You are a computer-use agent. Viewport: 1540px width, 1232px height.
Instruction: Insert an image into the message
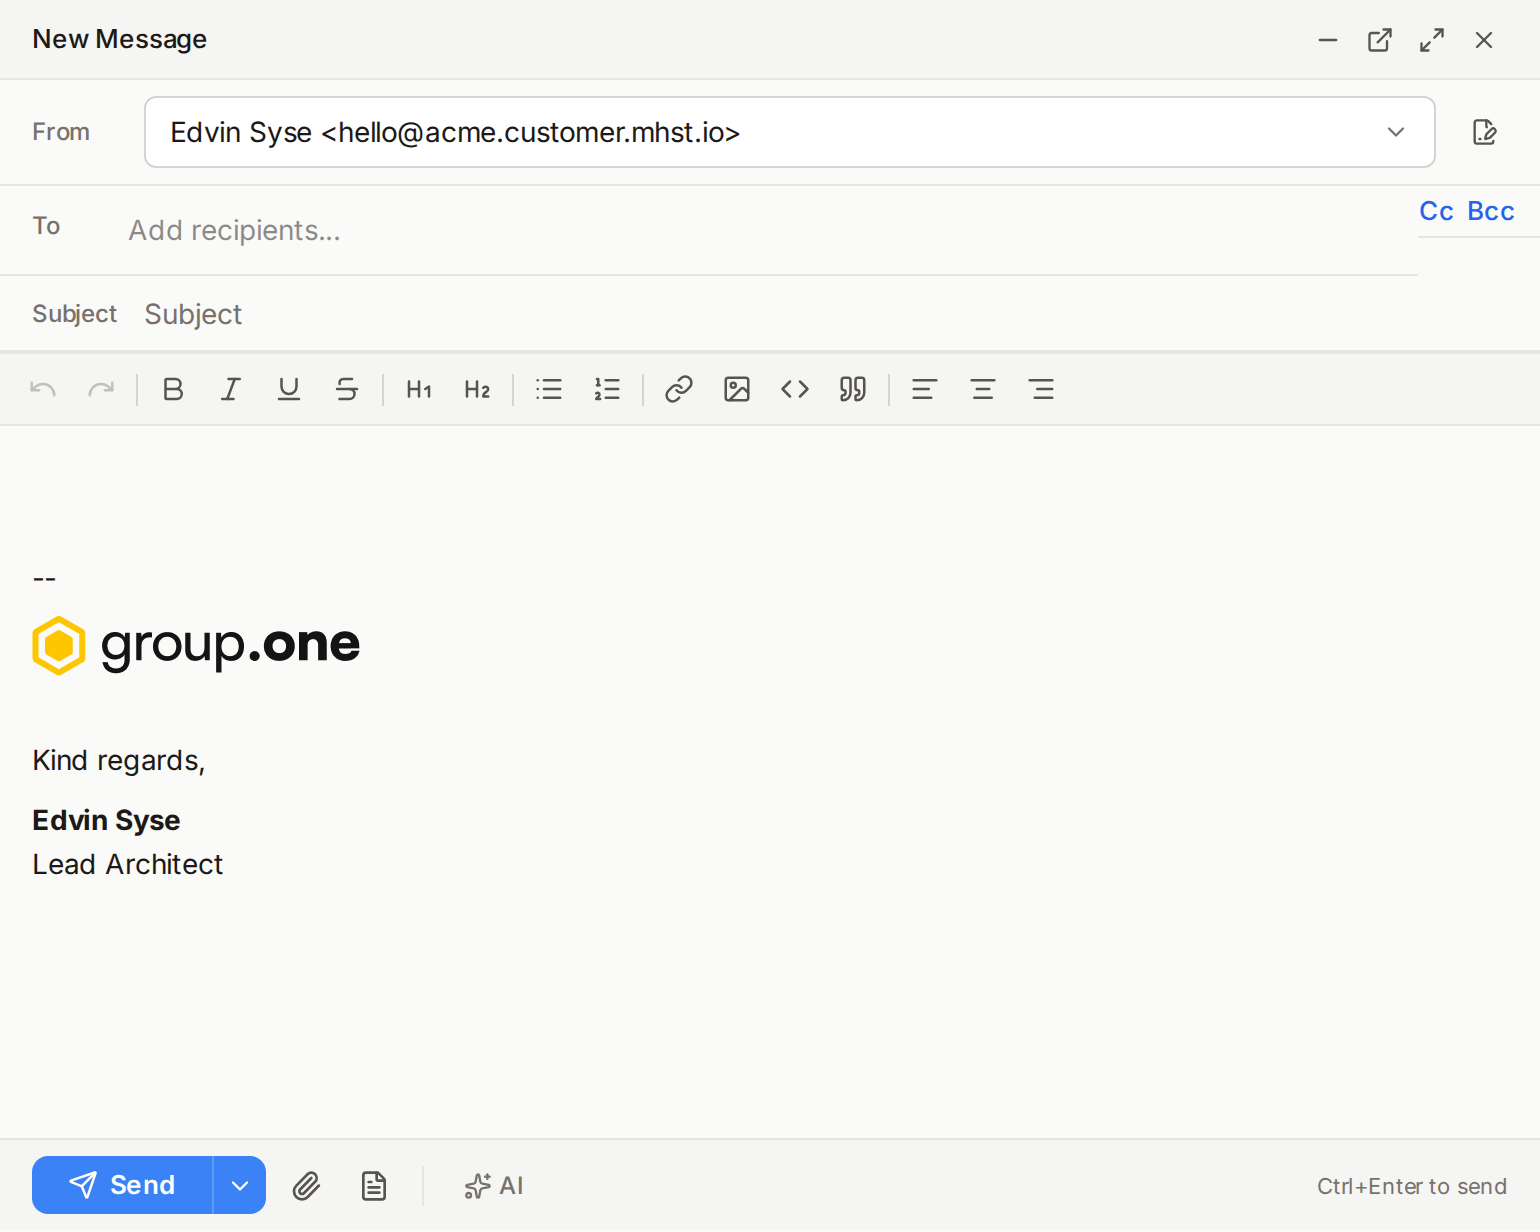click(x=736, y=389)
